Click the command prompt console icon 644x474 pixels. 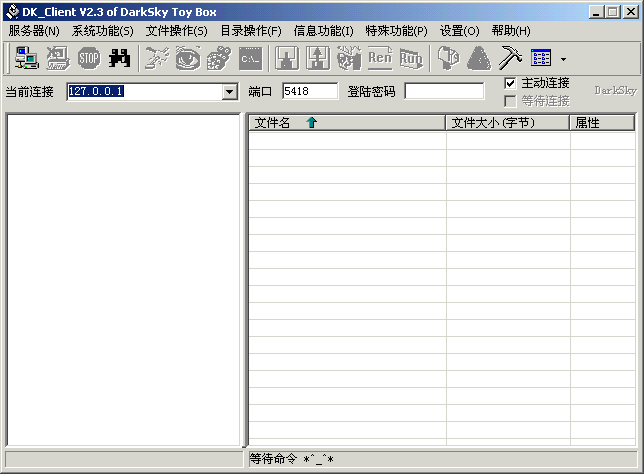(250, 58)
